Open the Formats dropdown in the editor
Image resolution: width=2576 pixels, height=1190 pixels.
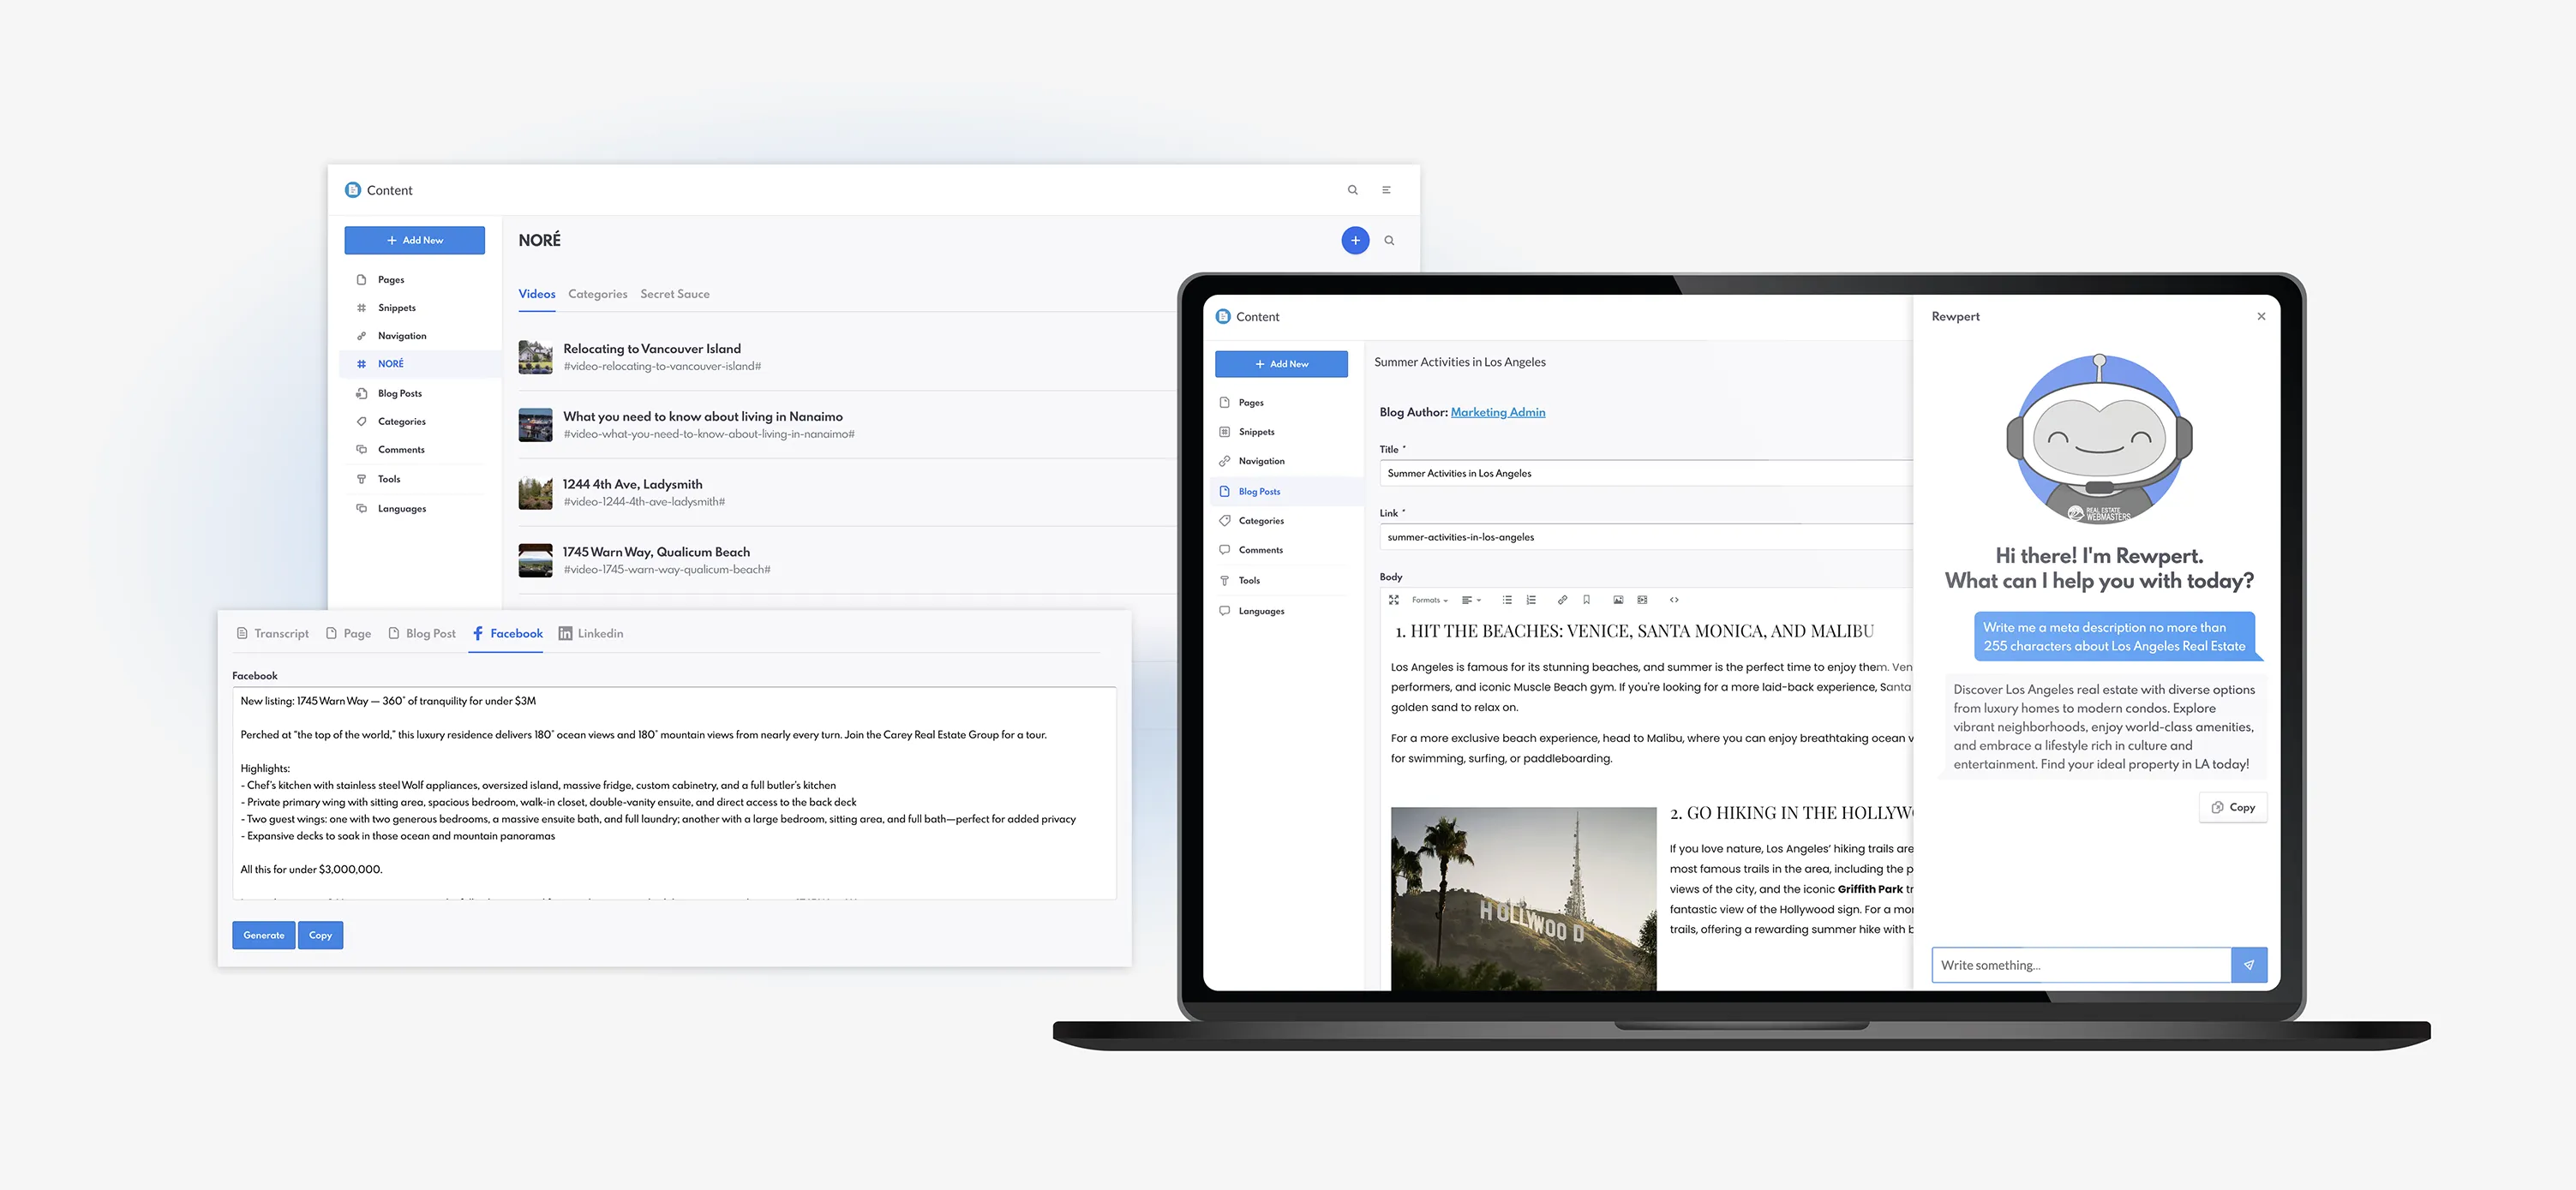pos(1429,600)
